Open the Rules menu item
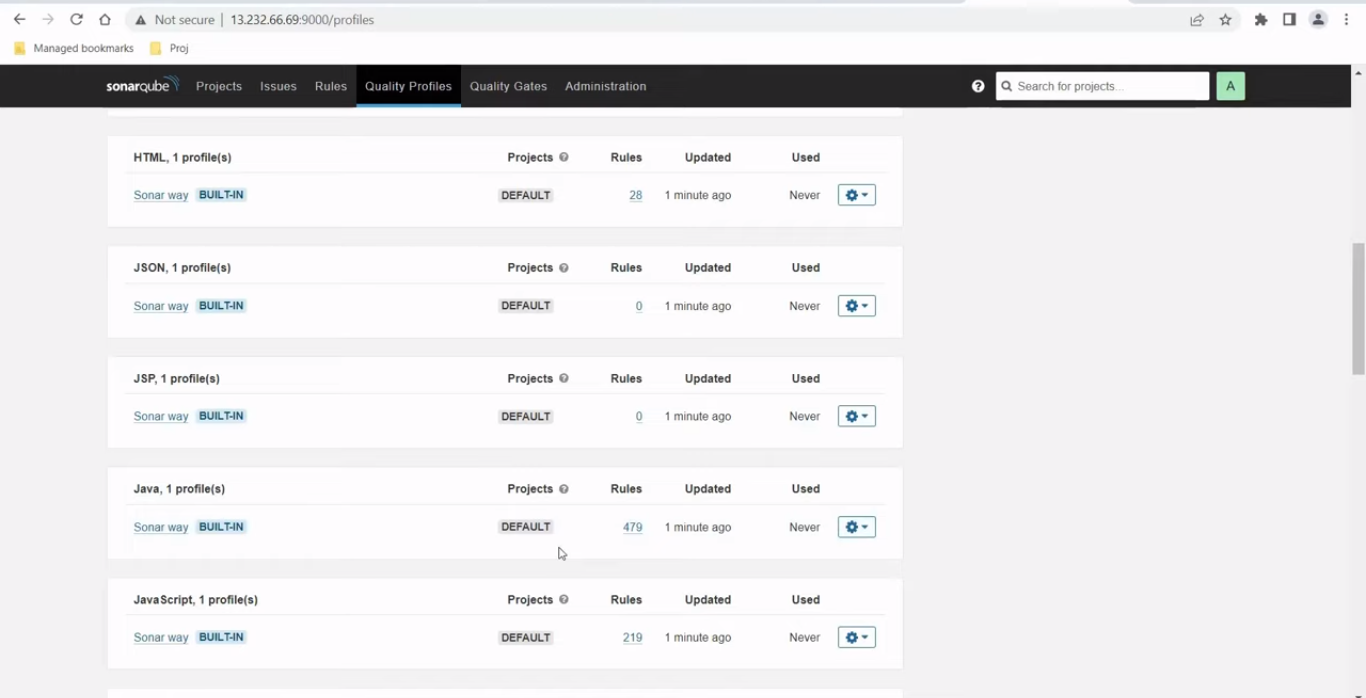The width and height of the screenshot is (1366, 698). pos(330,86)
